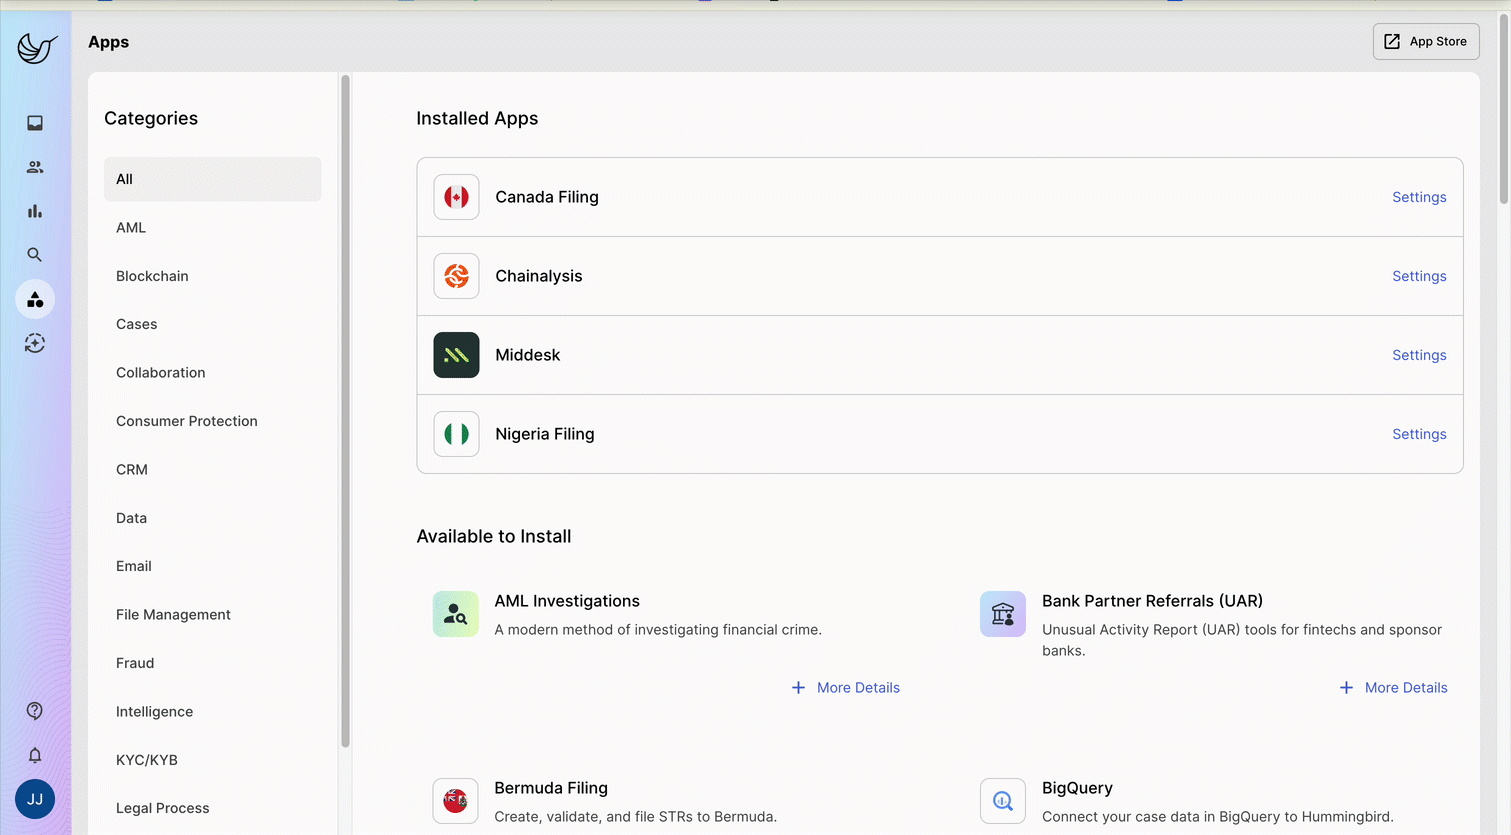This screenshot has width=1511, height=835.
Task: Click the Nigeria Filing flag icon
Action: pyautogui.click(x=456, y=434)
